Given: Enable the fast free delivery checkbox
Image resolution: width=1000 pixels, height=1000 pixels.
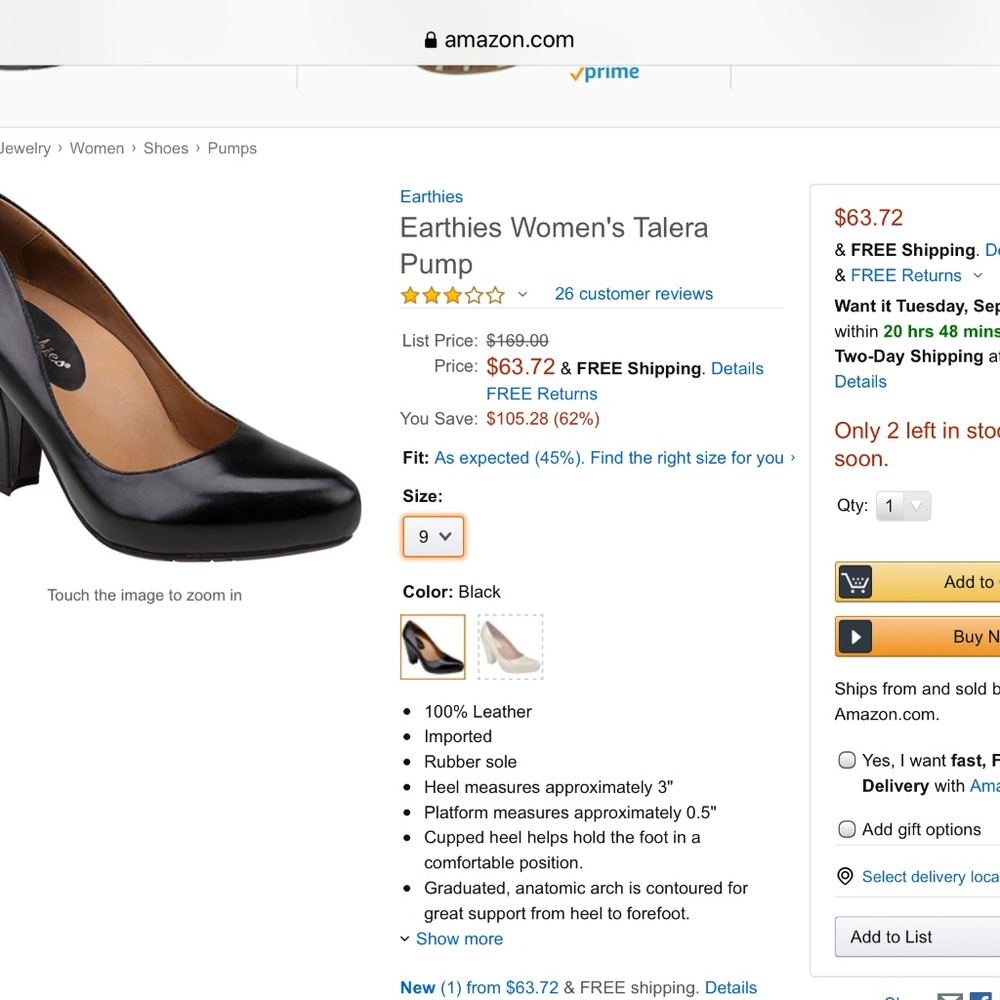Looking at the screenshot, I should 847,760.
